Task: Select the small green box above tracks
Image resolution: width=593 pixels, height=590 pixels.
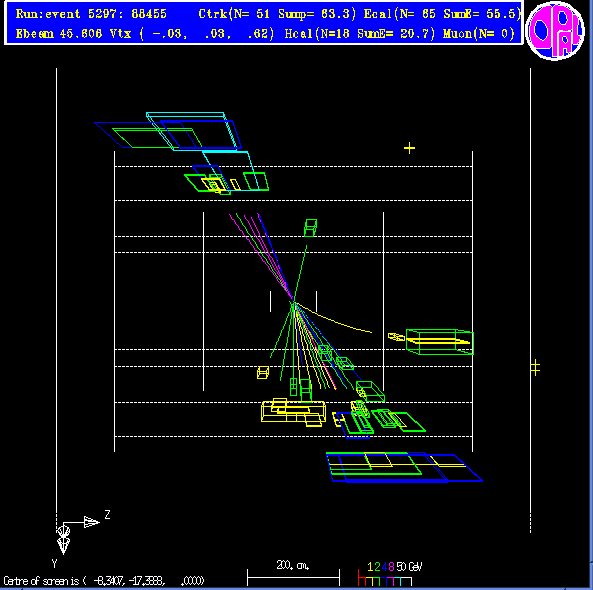Action: (310, 228)
